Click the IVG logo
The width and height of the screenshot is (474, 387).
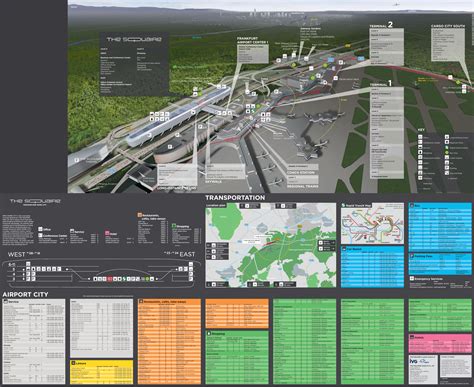(x=413, y=361)
